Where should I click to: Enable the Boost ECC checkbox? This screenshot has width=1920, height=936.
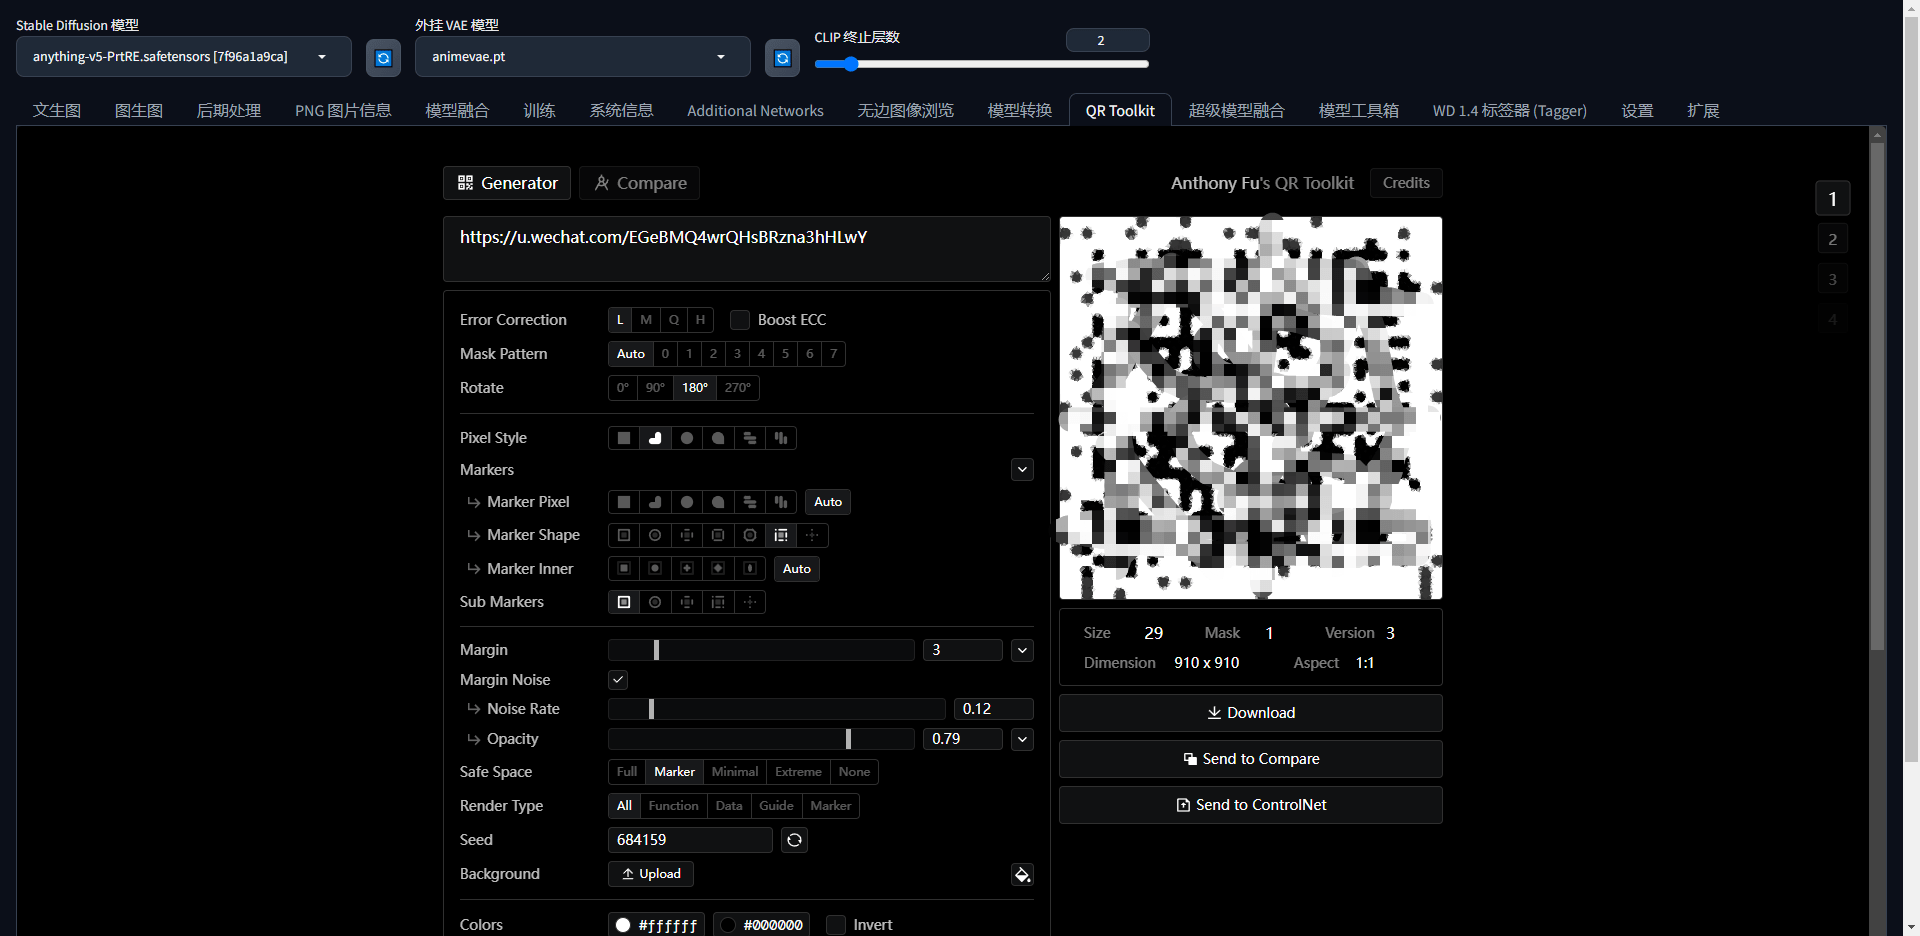[740, 320]
